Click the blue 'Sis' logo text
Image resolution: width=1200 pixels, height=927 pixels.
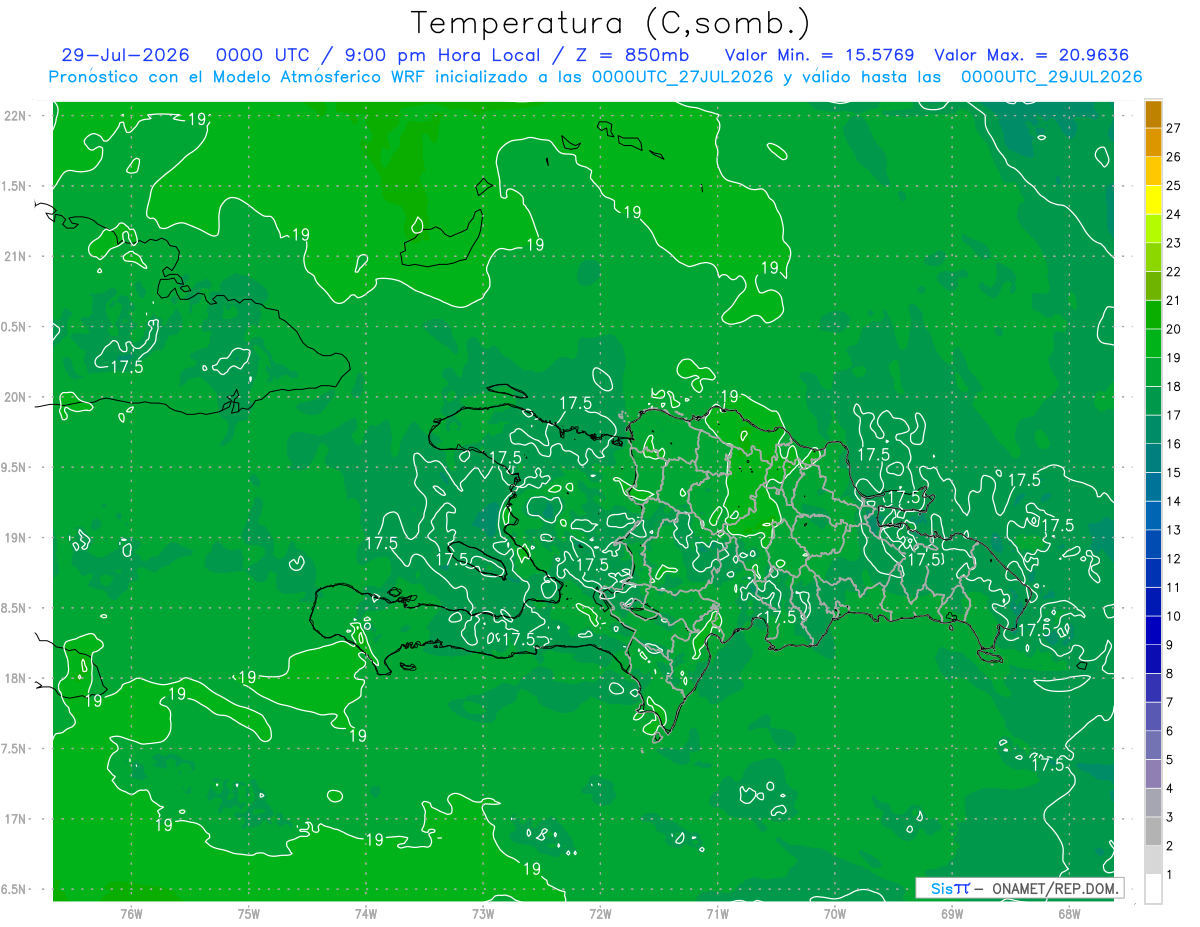(x=944, y=888)
